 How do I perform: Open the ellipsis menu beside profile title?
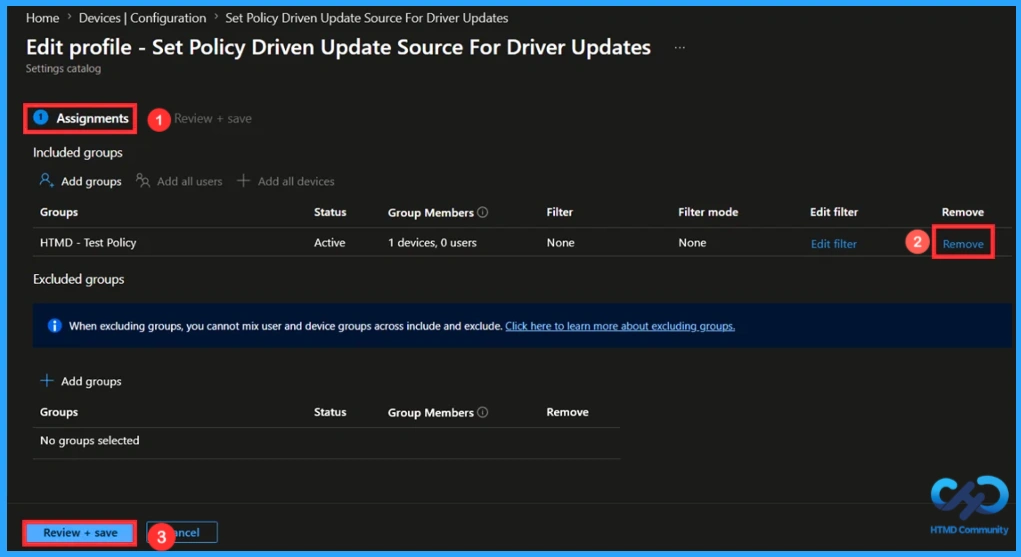click(679, 48)
